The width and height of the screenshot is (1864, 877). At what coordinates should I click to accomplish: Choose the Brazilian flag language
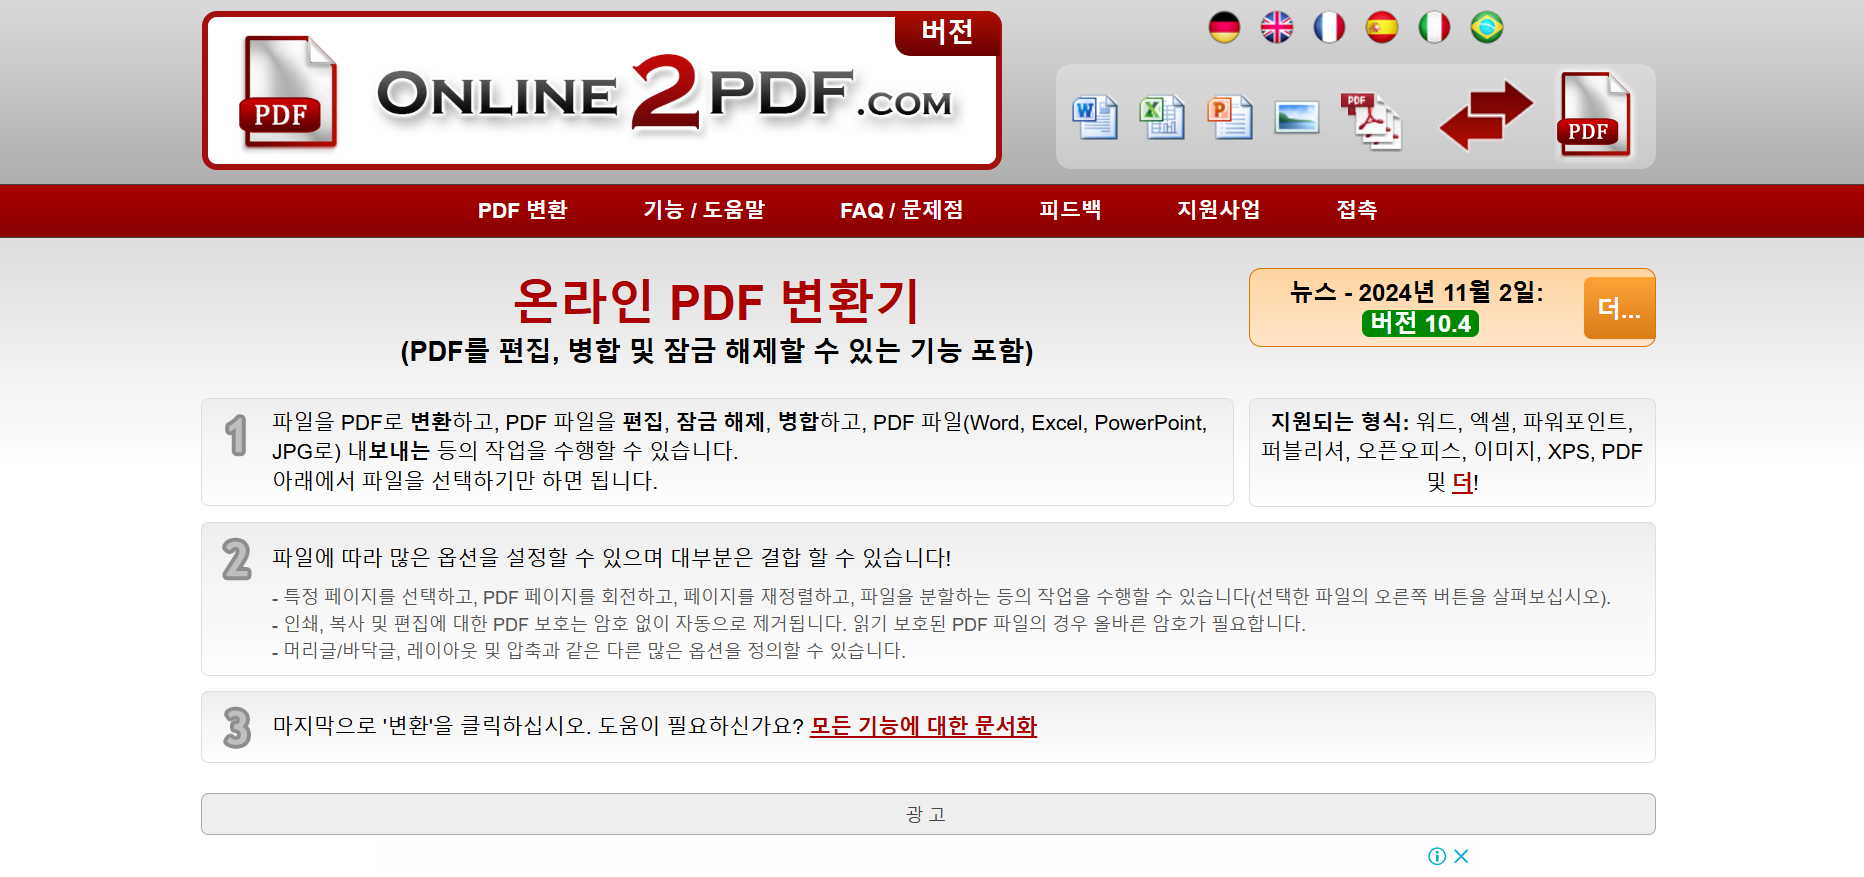[1487, 27]
